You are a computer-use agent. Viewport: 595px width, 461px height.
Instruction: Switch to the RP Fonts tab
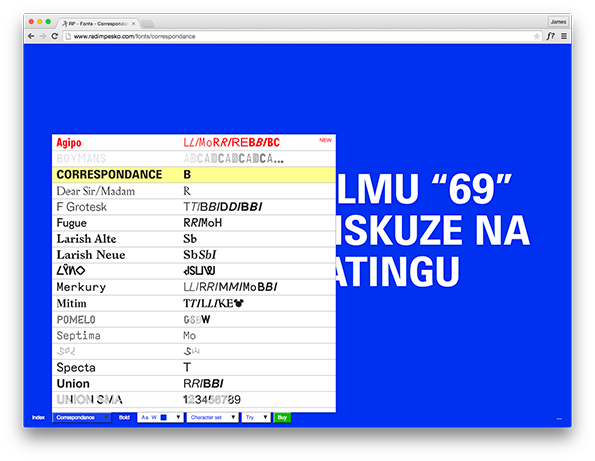click(x=97, y=24)
